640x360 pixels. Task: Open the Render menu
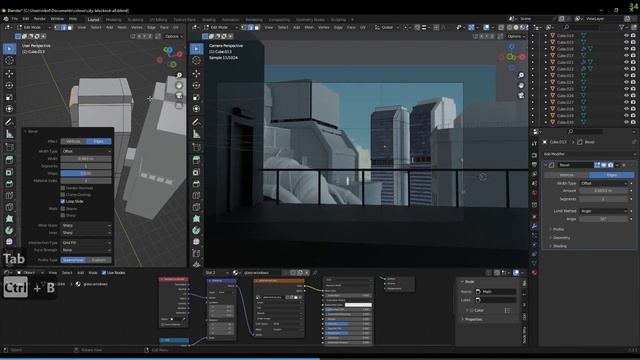40,19
